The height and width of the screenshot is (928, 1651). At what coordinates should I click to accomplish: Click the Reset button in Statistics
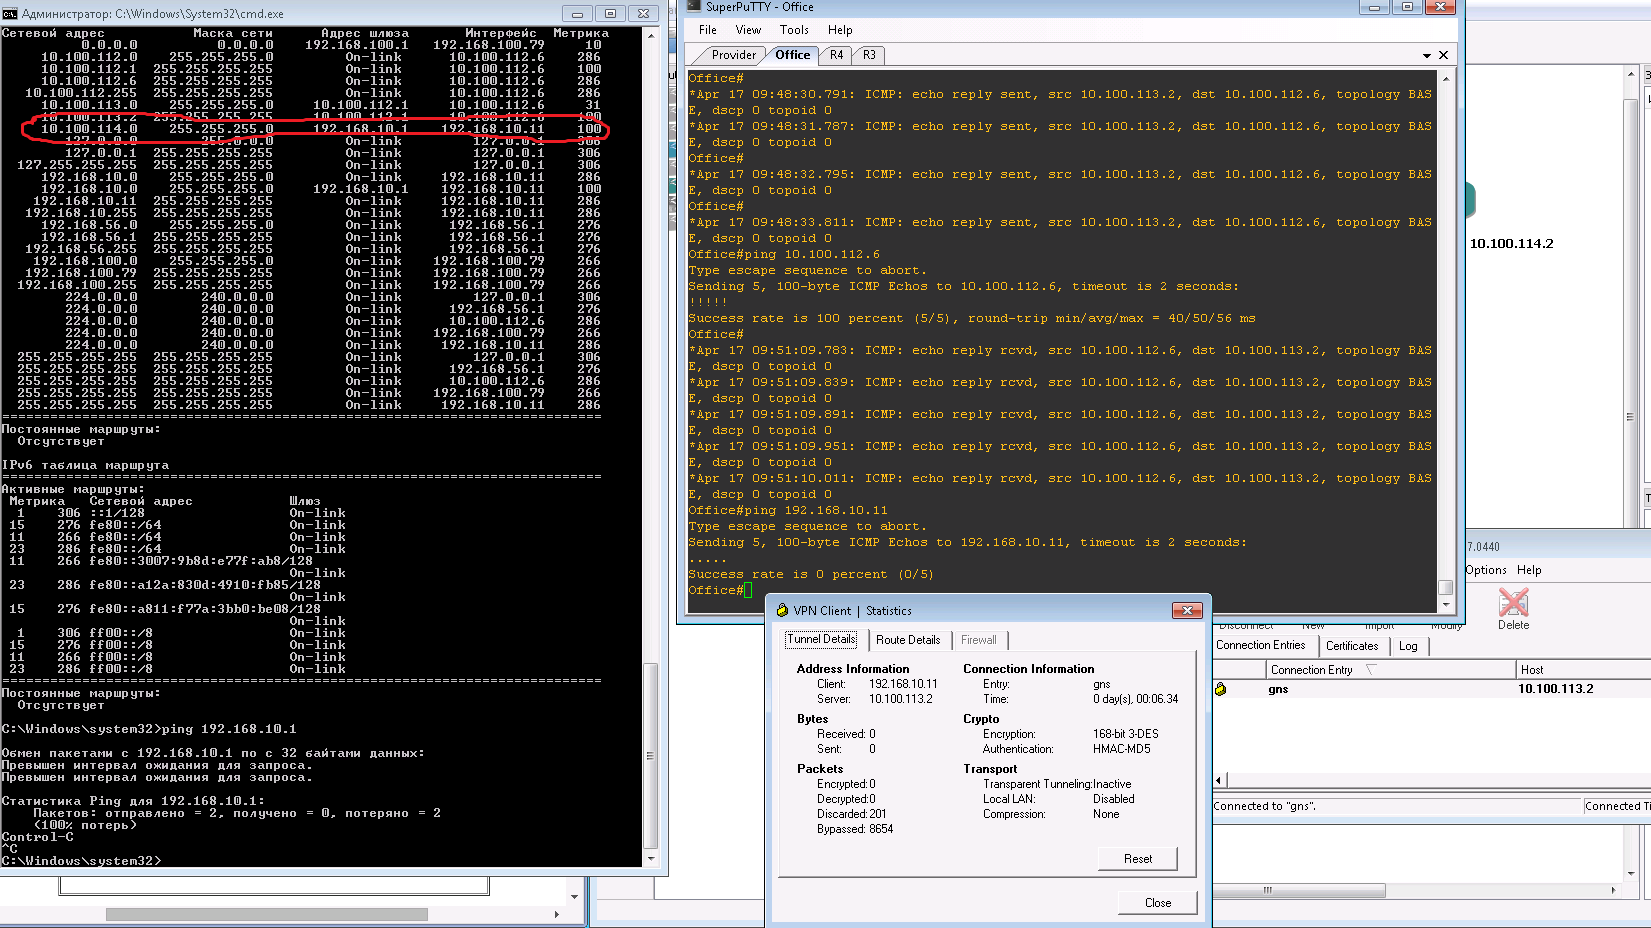tap(1137, 859)
